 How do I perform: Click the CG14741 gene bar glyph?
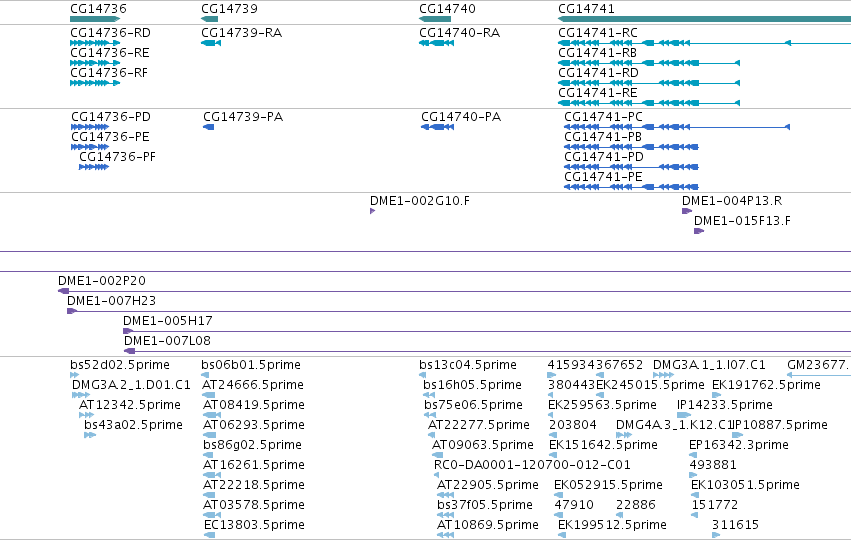click(704, 19)
